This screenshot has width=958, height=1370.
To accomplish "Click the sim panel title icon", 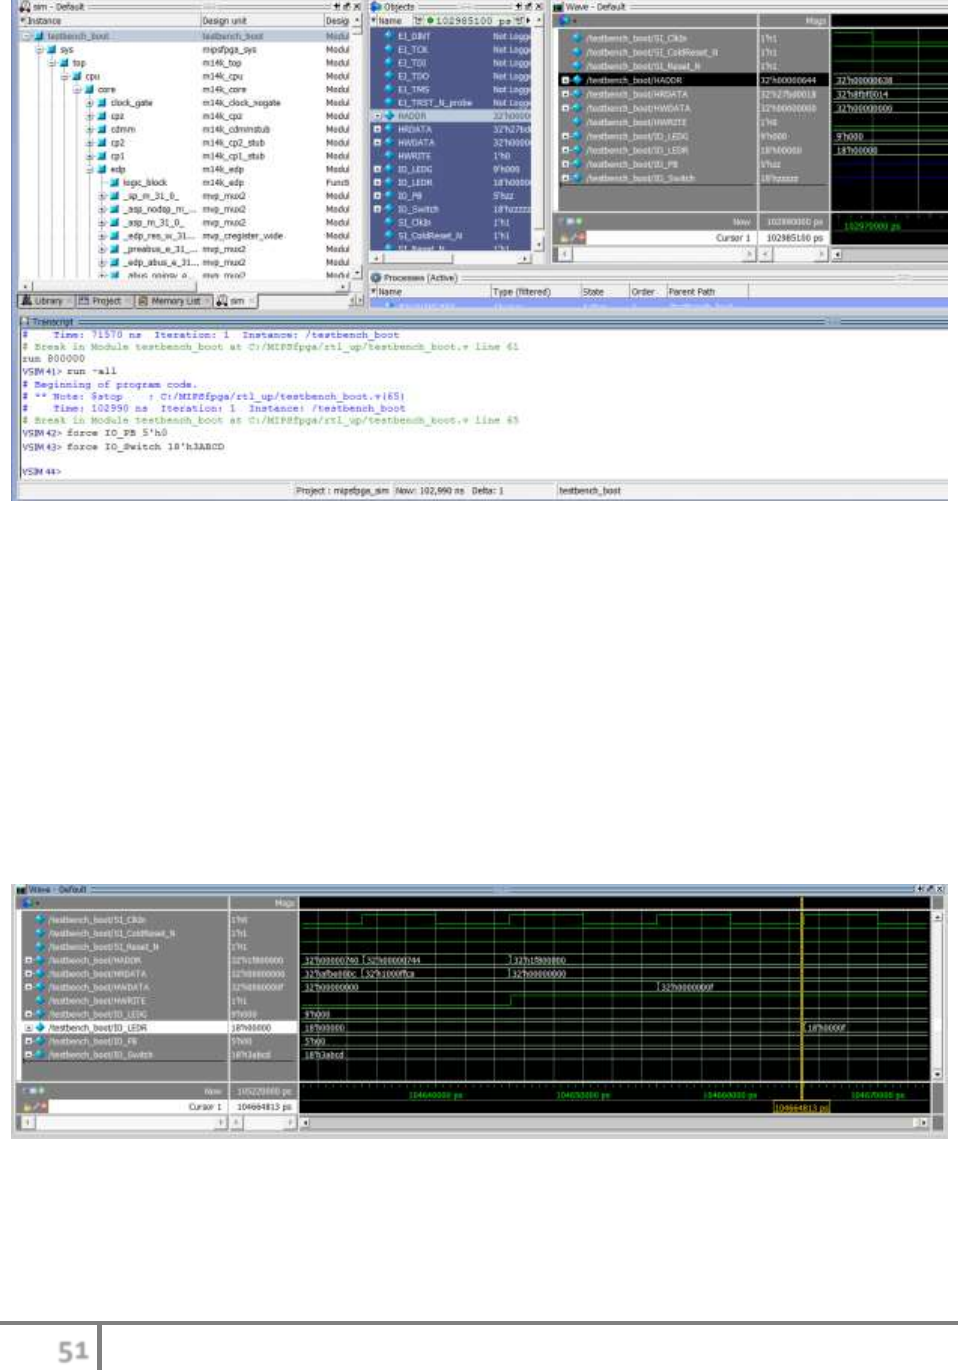I will point(25,6).
